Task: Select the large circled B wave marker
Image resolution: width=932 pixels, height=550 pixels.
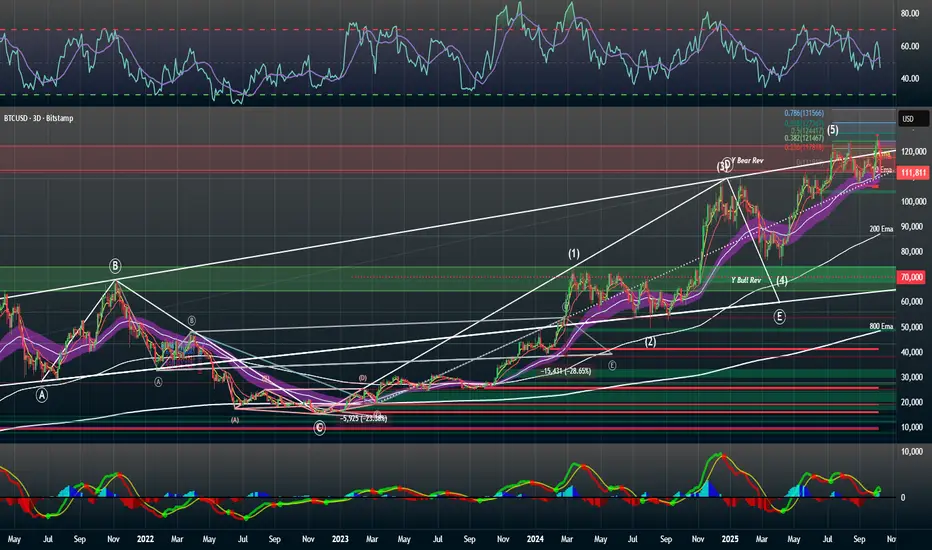Action: [116, 266]
